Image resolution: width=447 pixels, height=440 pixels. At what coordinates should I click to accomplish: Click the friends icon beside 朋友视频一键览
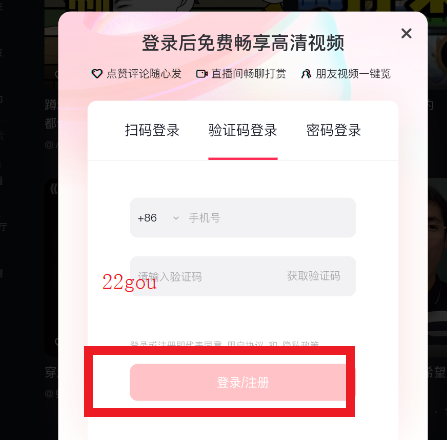point(306,74)
